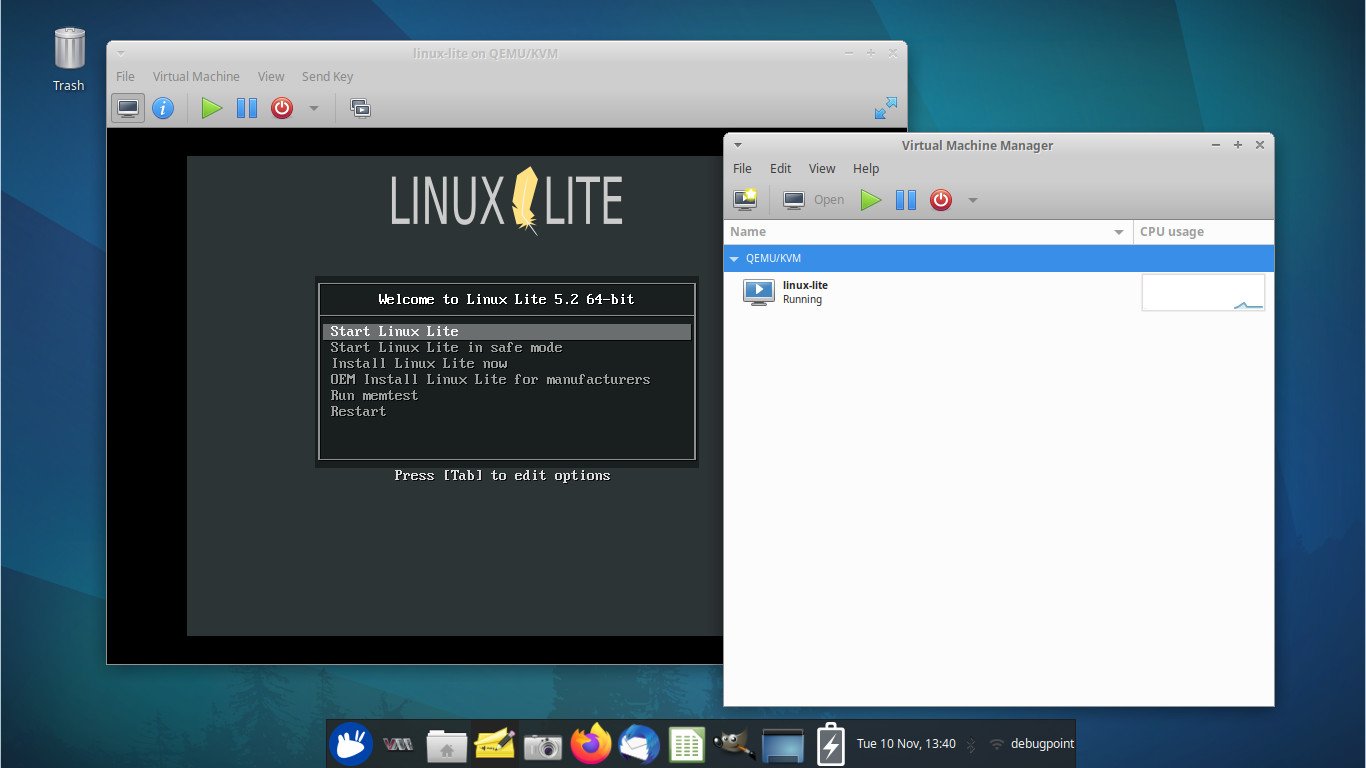Launch GIMP from the taskbar
Image resolution: width=1366 pixels, height=768 pixels.
(x=735, y=743)
